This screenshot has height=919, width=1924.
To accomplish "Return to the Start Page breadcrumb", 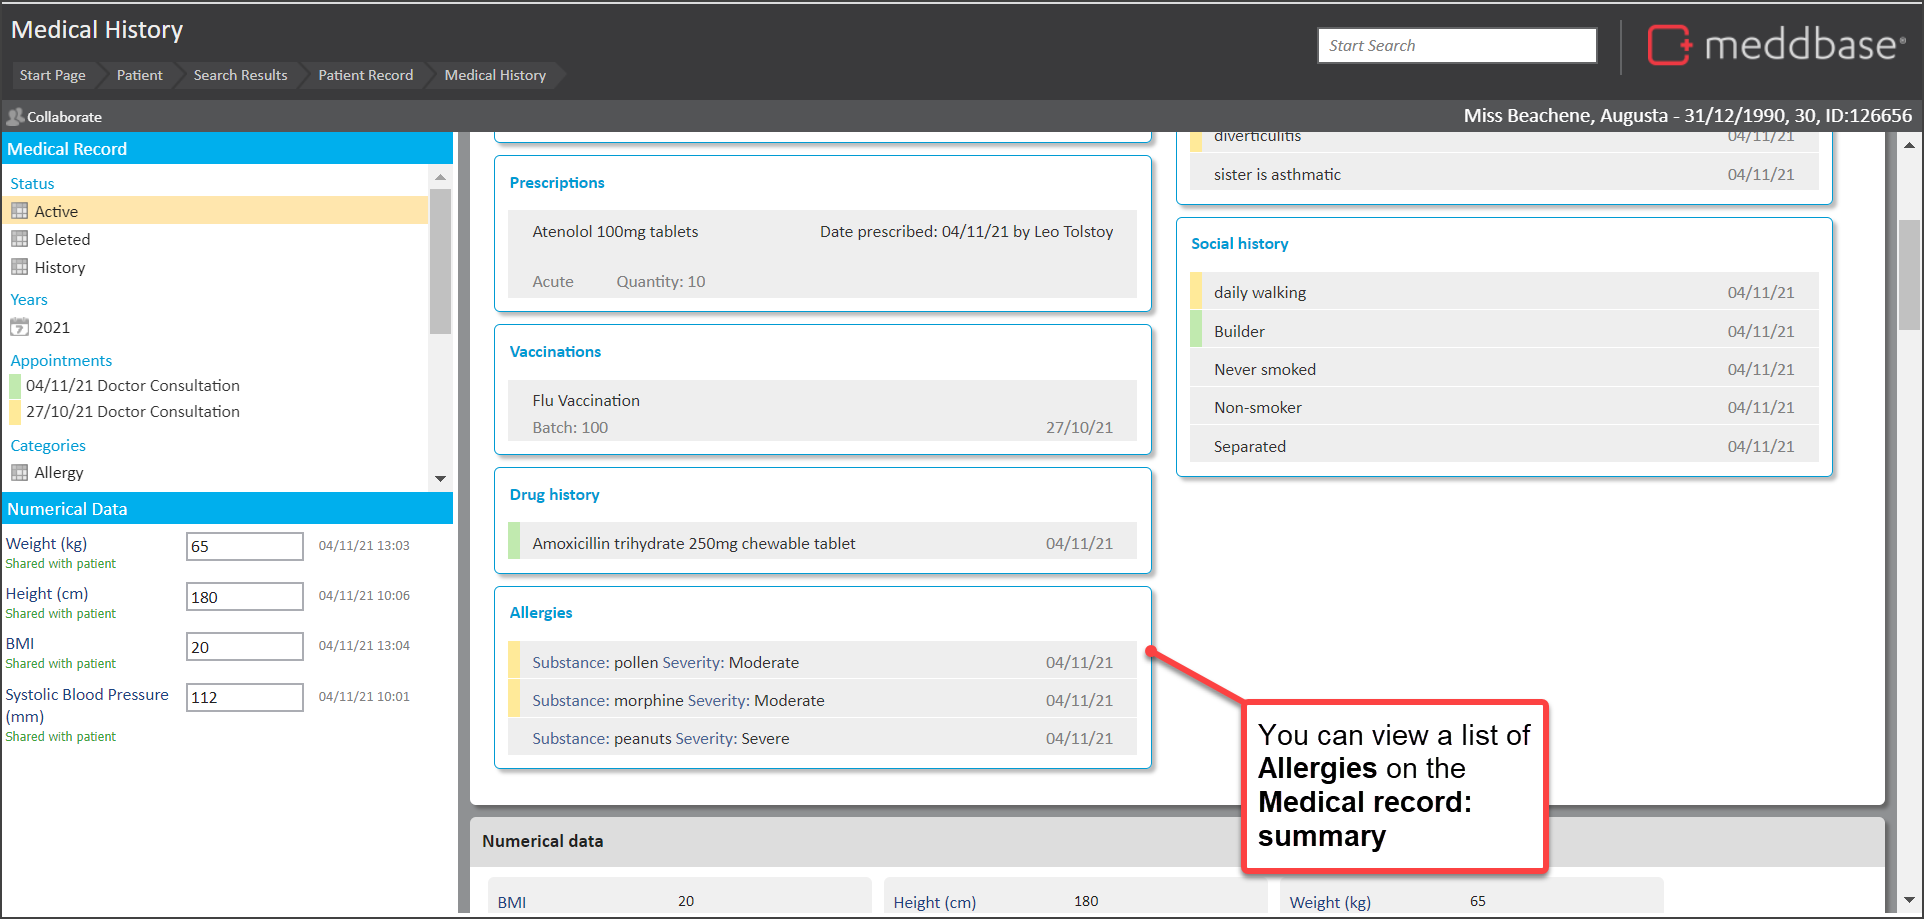I will tap(52, 75).
